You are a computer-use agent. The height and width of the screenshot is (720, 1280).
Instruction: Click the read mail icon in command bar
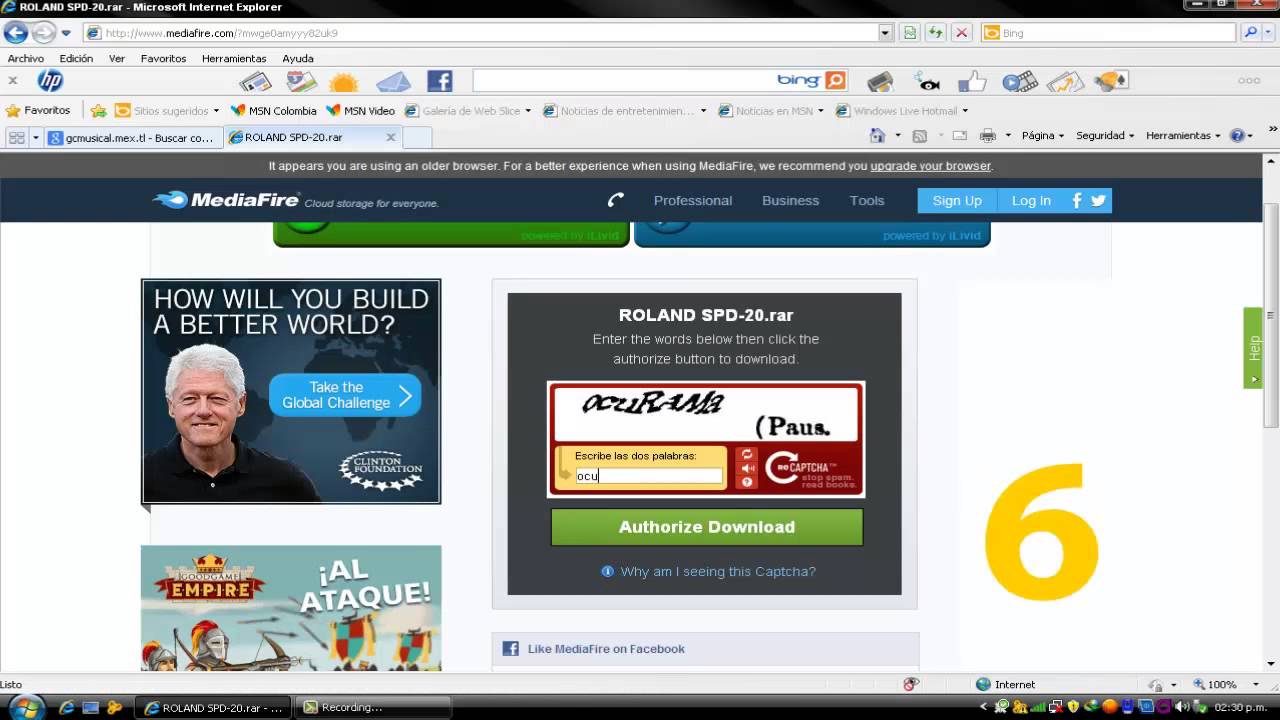959,135
